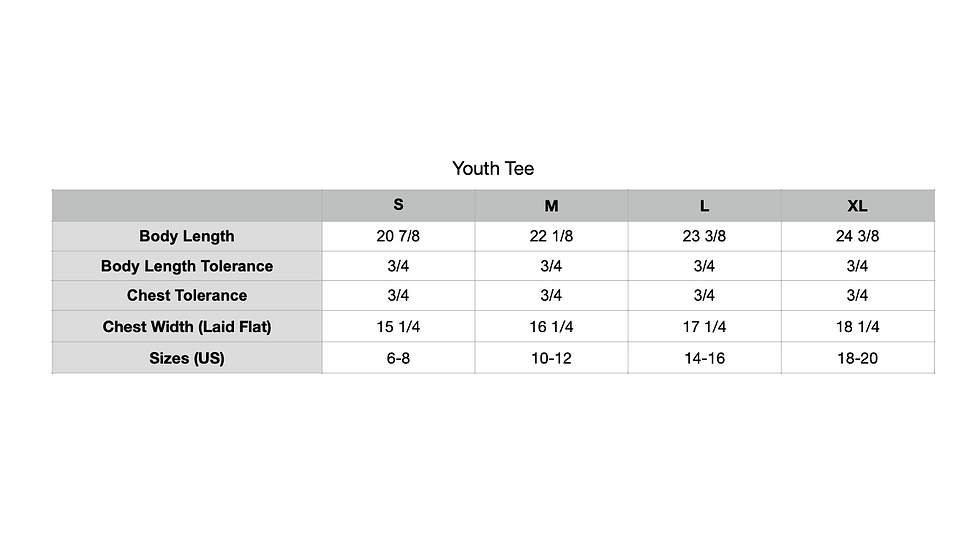Screen dimensions: 980x556
Task: Click the 10-12 US size cell
Action: [x=551, y=359]
